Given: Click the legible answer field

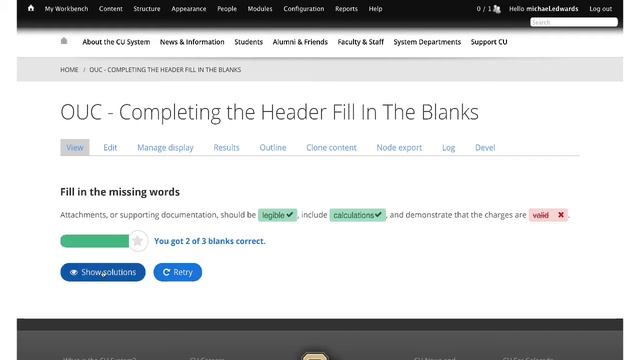Looking at the screenshot, I should click(278, 215).
